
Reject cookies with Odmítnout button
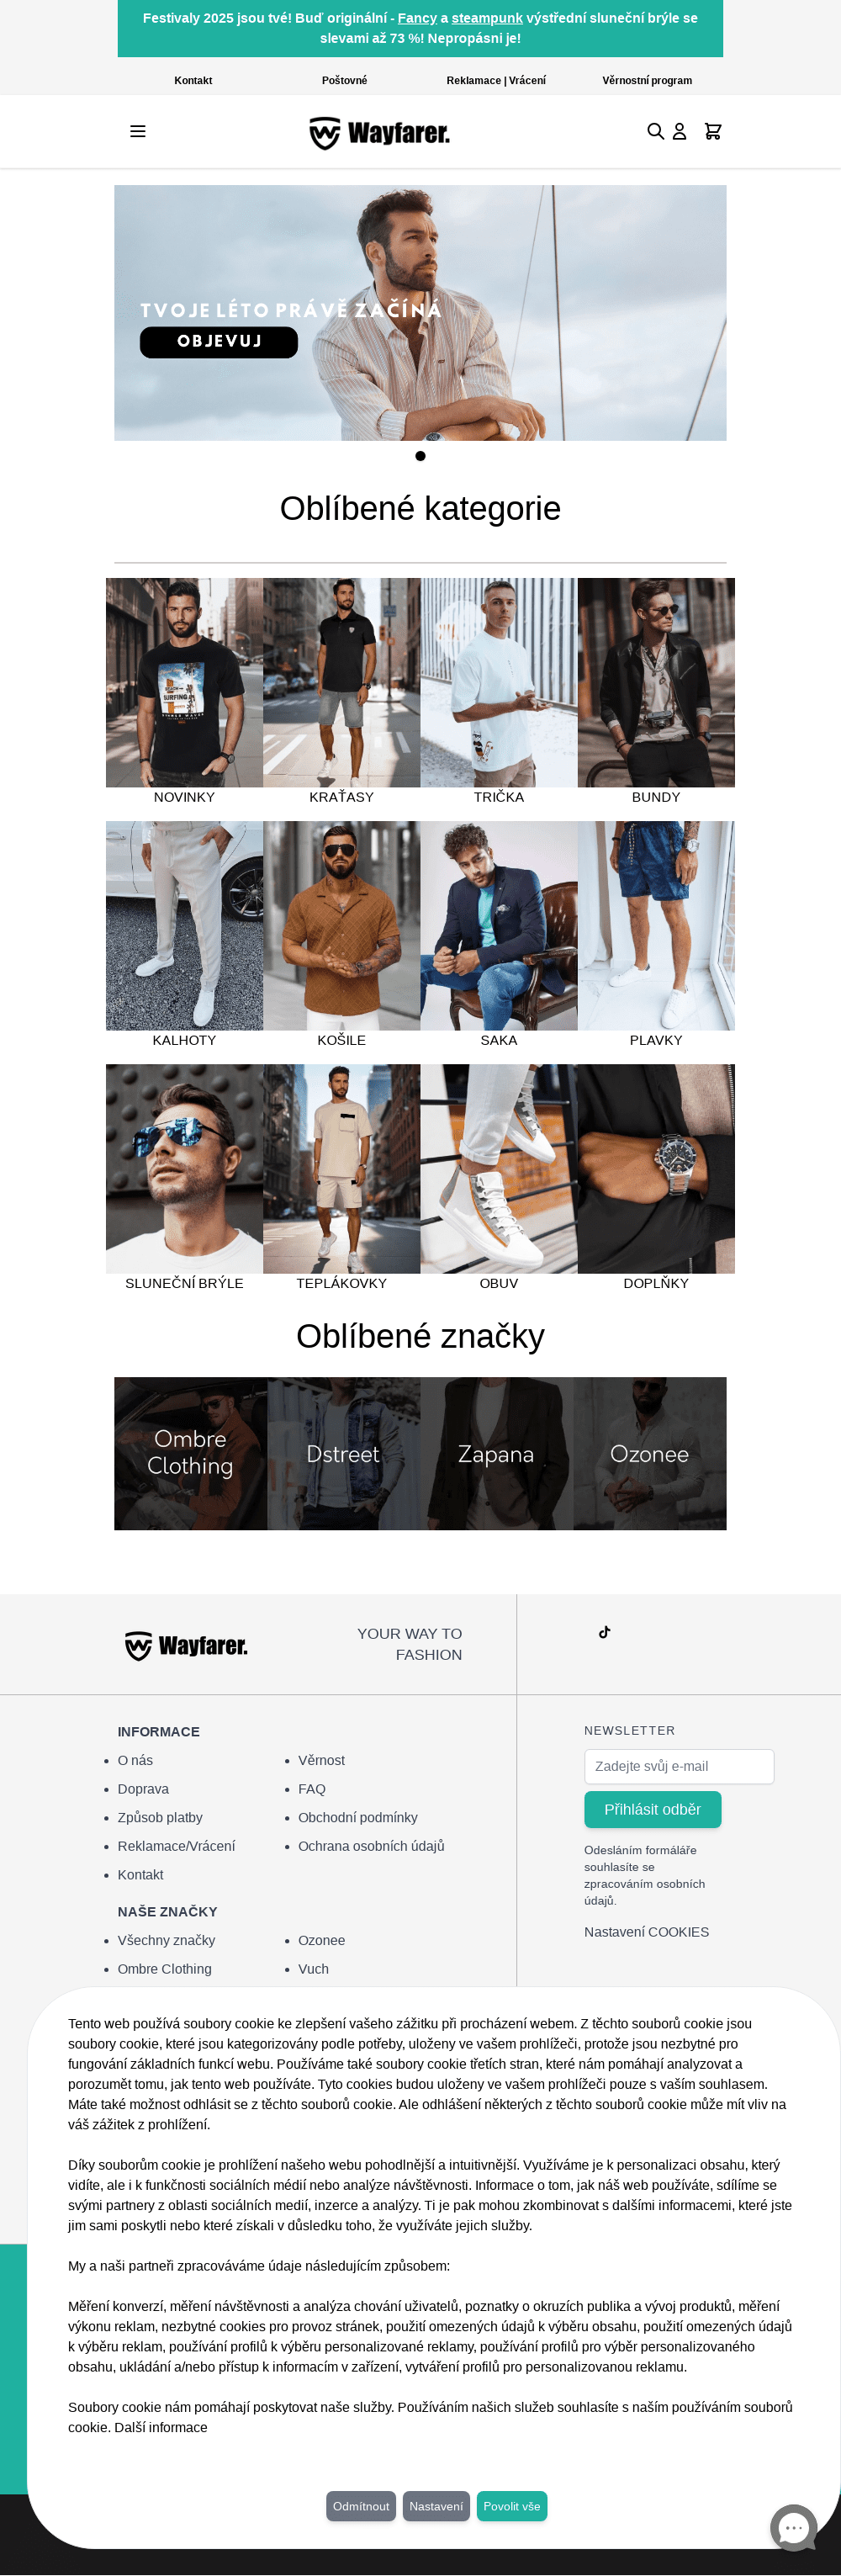[x=361, y=2505]
